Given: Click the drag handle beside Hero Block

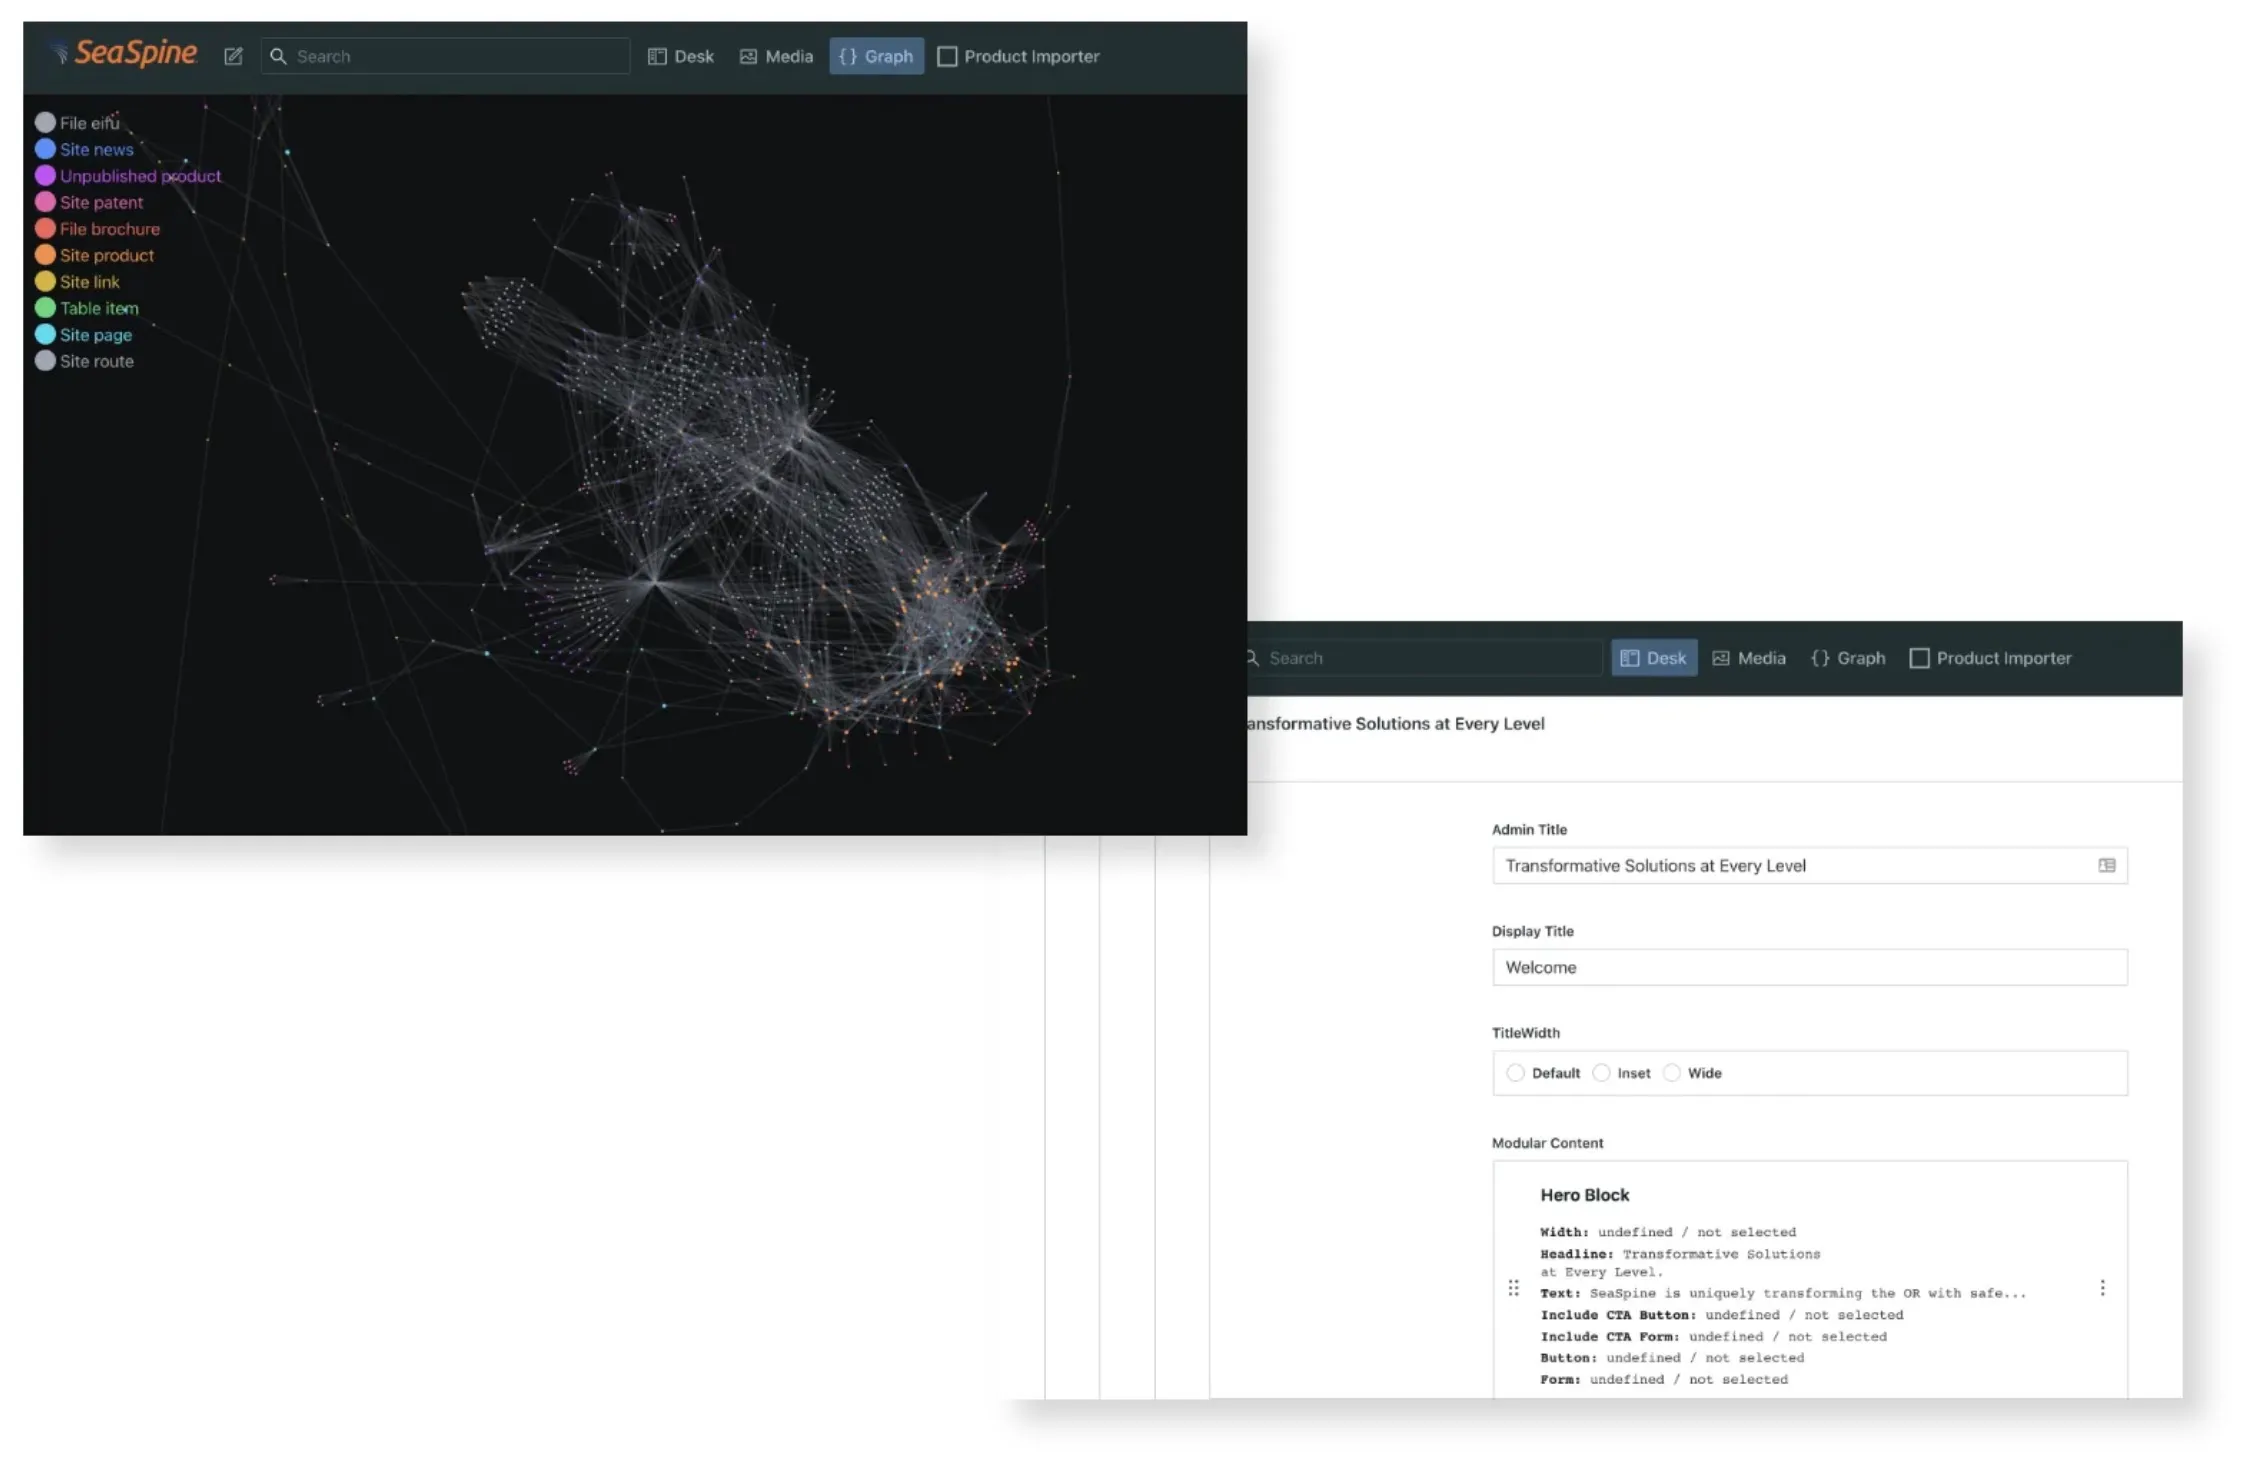Looking at the screenshot, I should (x=1513, y=1288).
